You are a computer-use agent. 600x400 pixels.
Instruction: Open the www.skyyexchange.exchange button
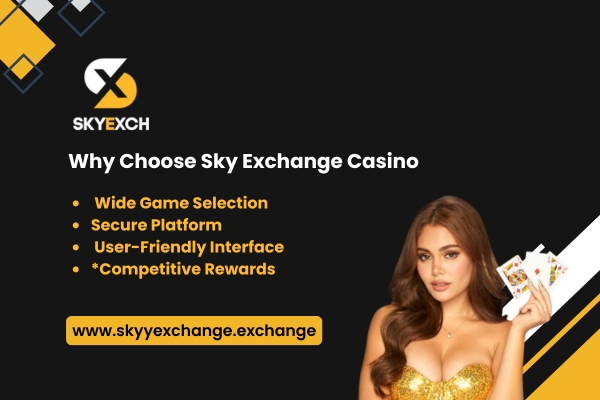click(194, 330)
